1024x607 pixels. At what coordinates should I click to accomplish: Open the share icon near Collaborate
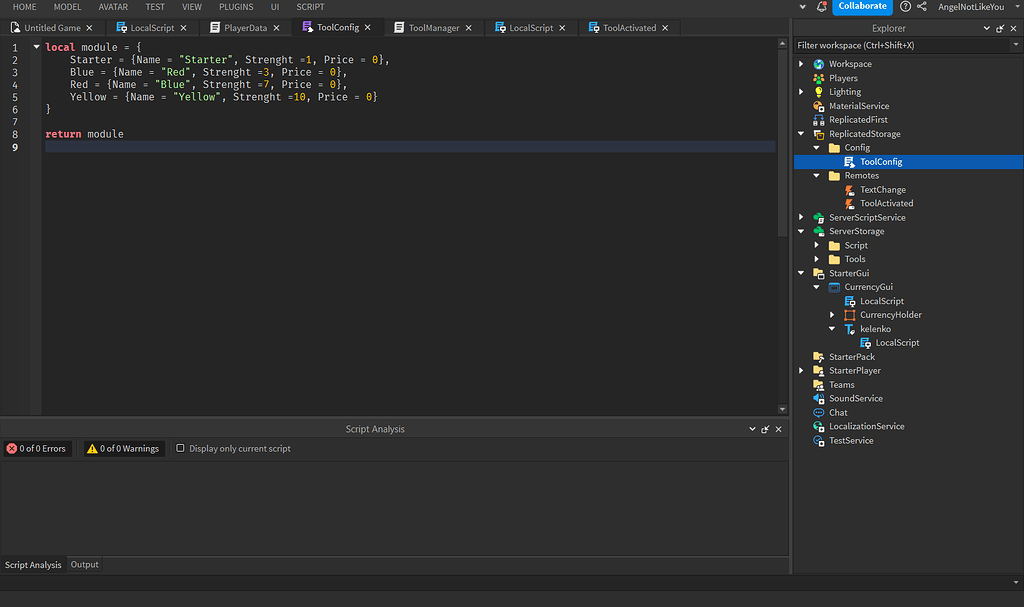tap(922, 7)
